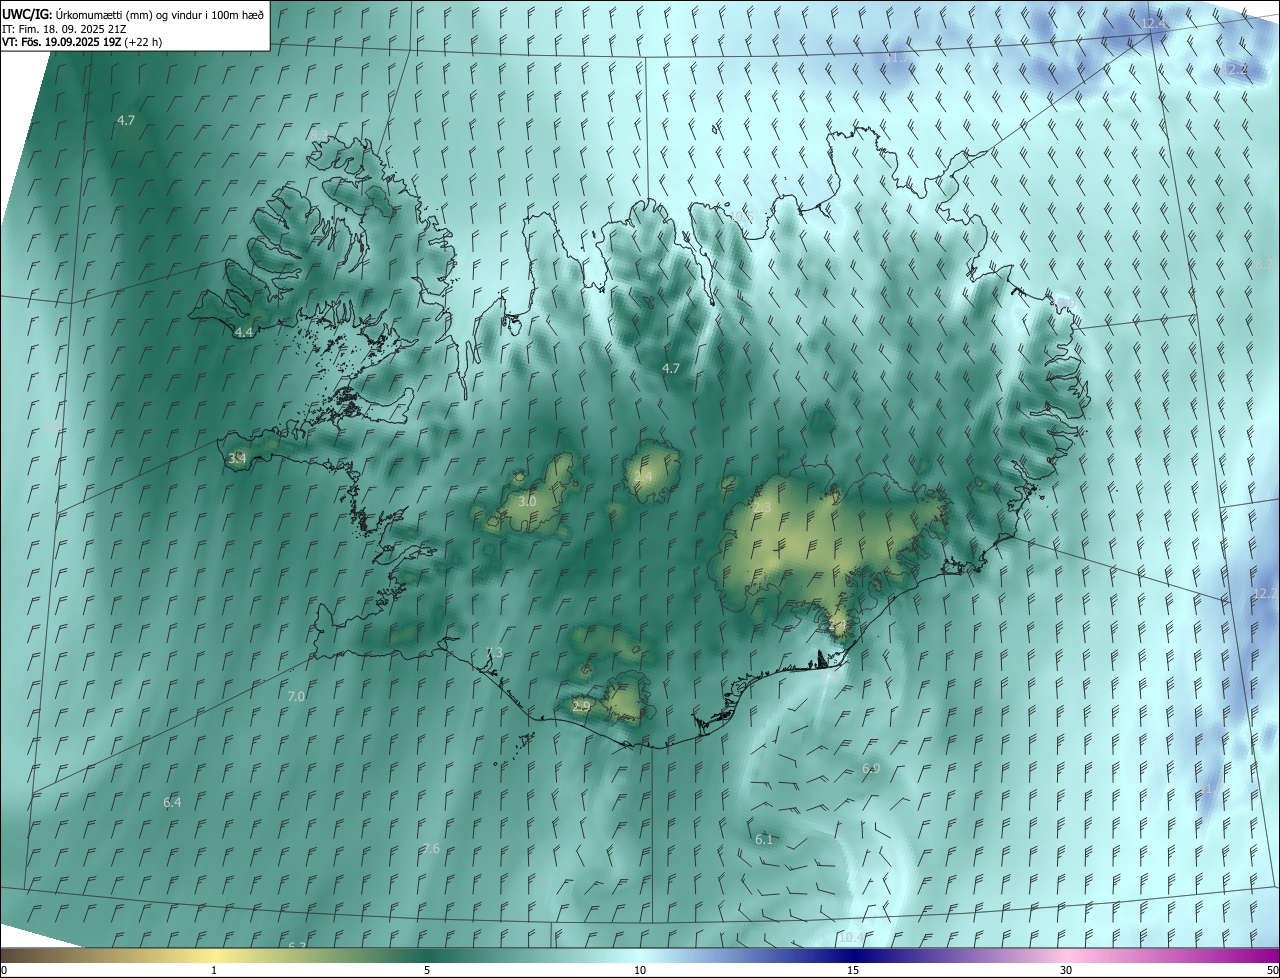Click the 1 tick on the color scale
The image size is (1280, 978).
[214, 971]
